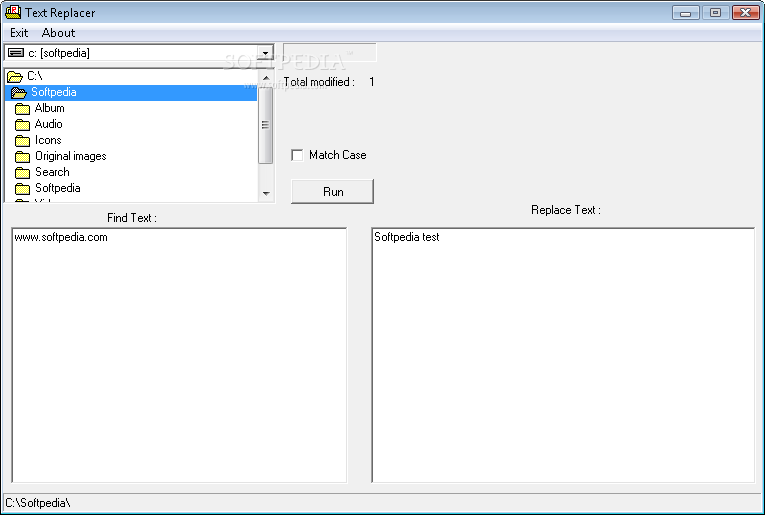Select the highlighted Softpedia folder row
This screenshot has width=765, height=515.
coord(131,92)
